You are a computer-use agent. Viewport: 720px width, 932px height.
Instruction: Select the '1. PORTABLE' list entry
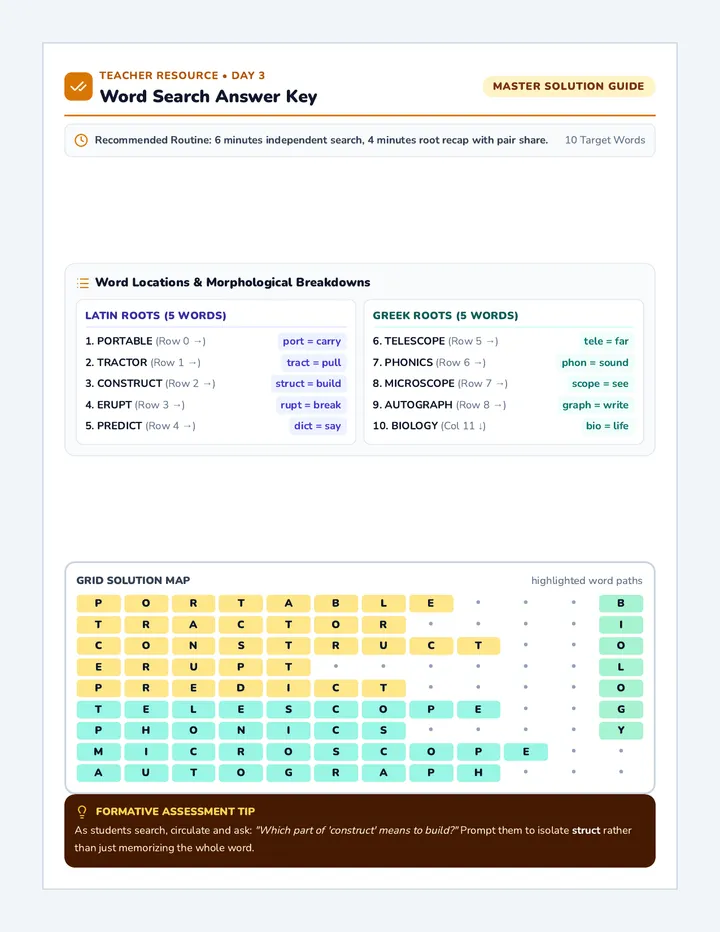pyautogui.click(x=145, y=341)
